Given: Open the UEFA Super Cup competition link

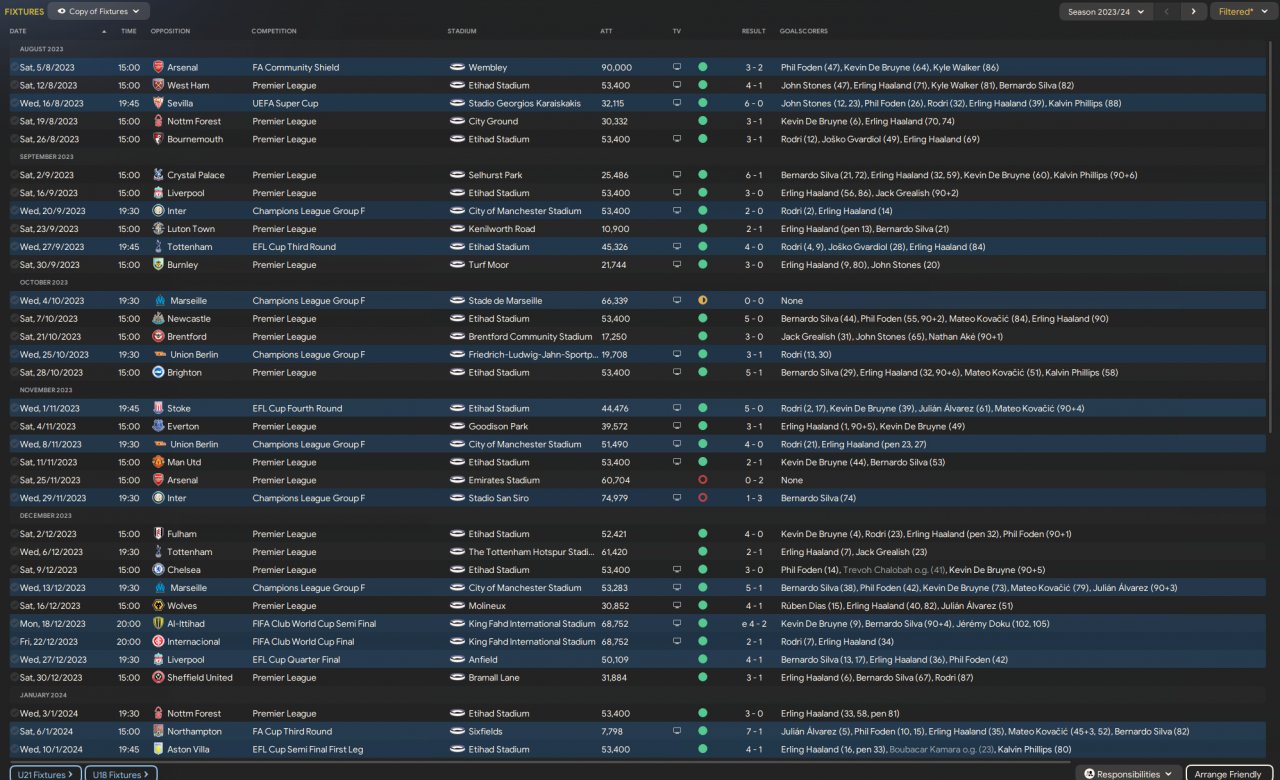Looking at the screenshot, I should (x=285, y=103).
